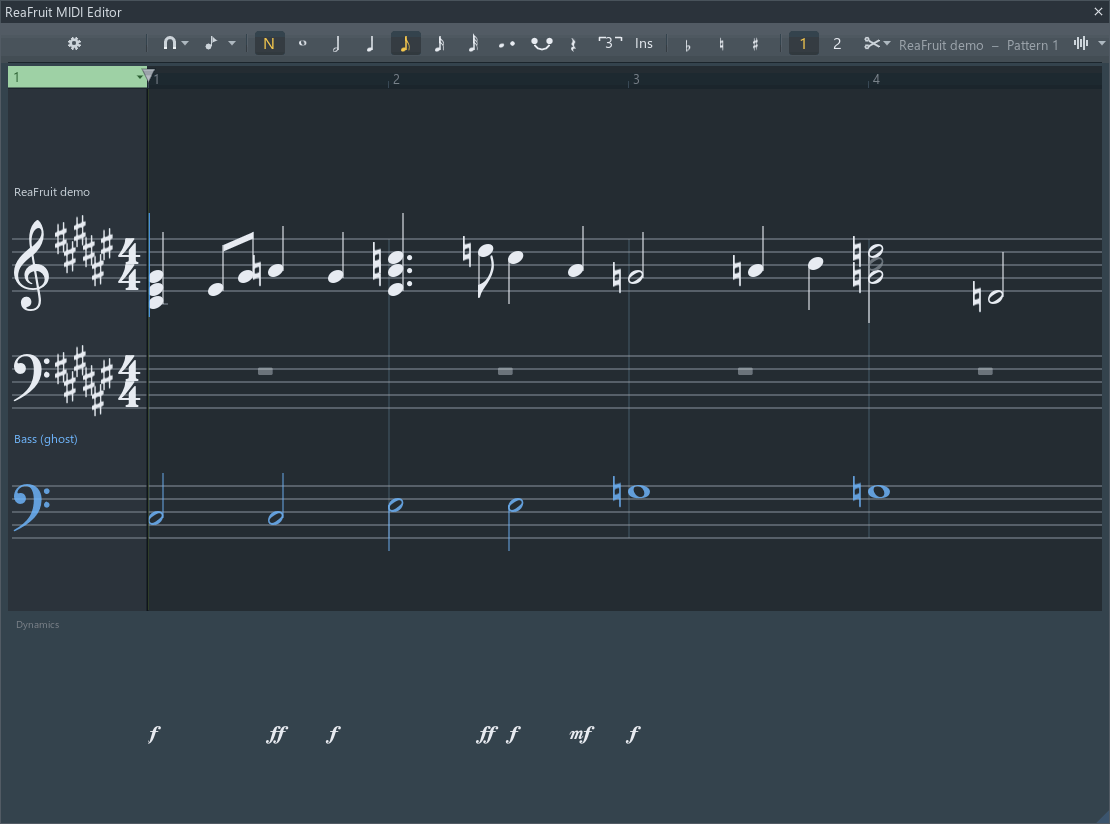The width and height of the screenshot is (1110, 824).
Task: Toggle the N note input mode
Action: click(269, 44)
